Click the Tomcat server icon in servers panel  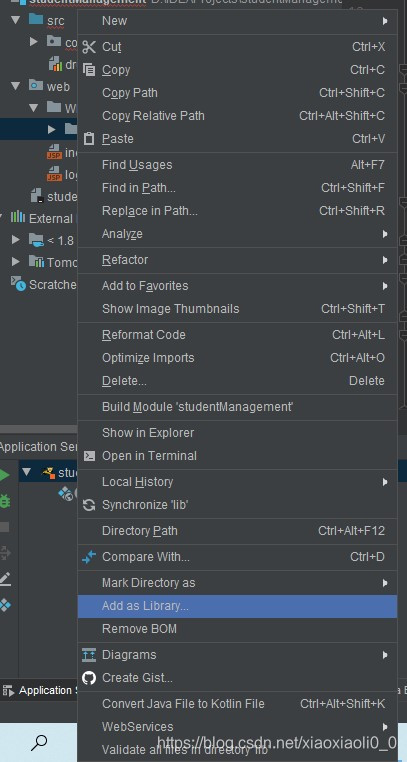click(x=49, y=472)
